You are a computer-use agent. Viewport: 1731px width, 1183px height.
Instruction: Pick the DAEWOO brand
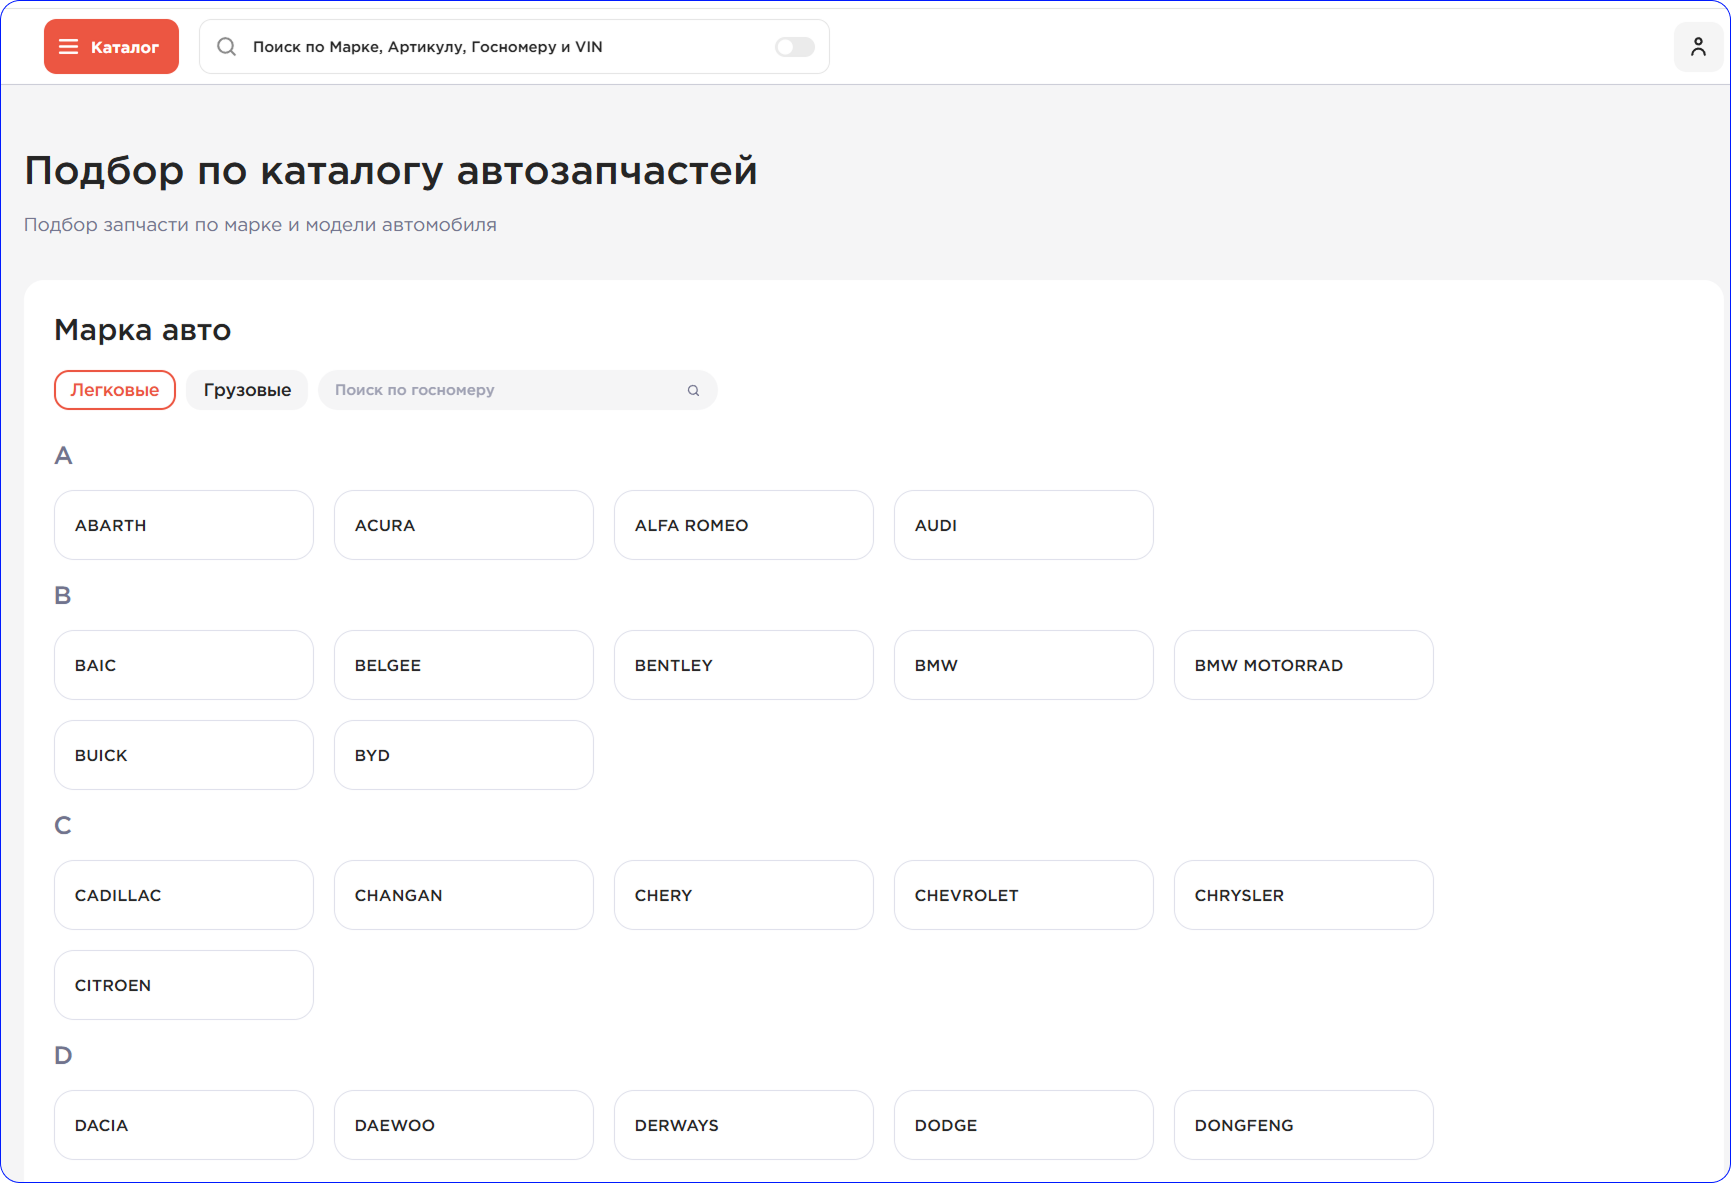[463, 1125]
